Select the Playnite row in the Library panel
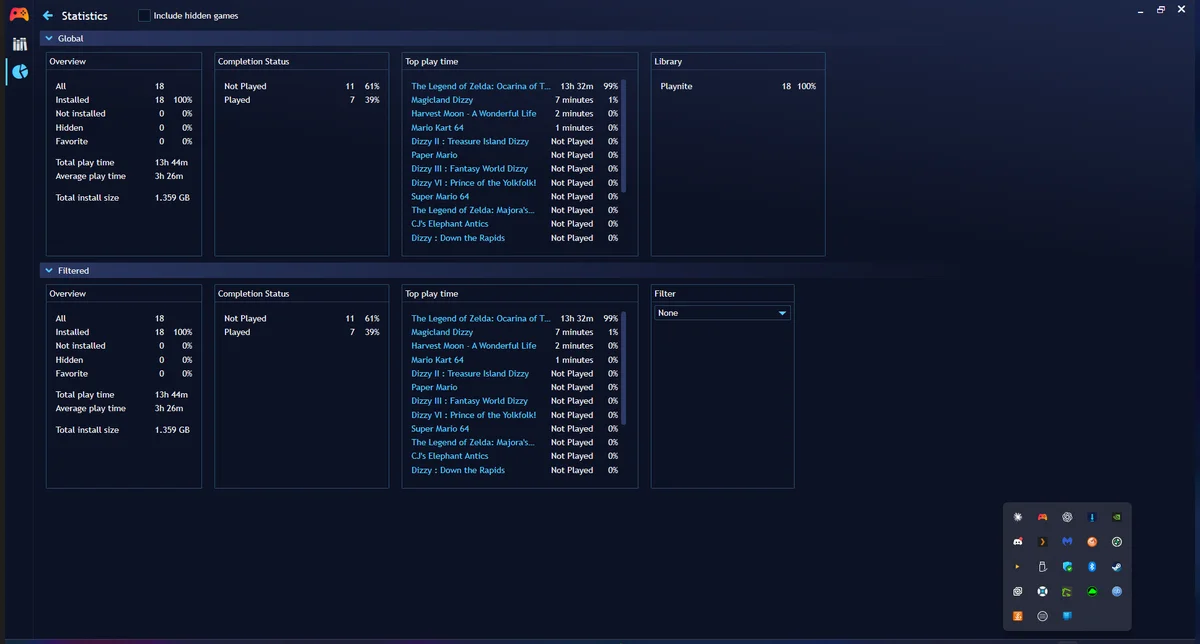1200x644 pixels. click(x=738, y=86)
